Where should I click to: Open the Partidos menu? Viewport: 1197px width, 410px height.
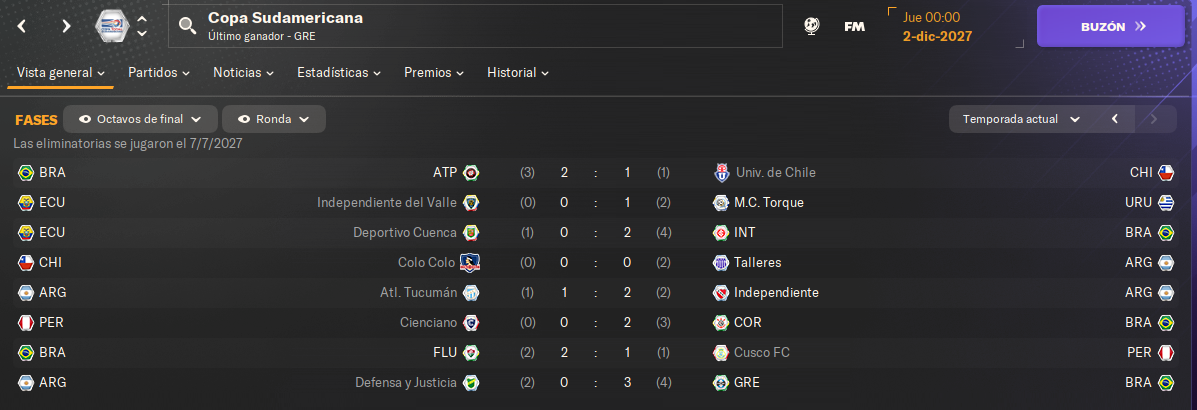tap(159, 73)
